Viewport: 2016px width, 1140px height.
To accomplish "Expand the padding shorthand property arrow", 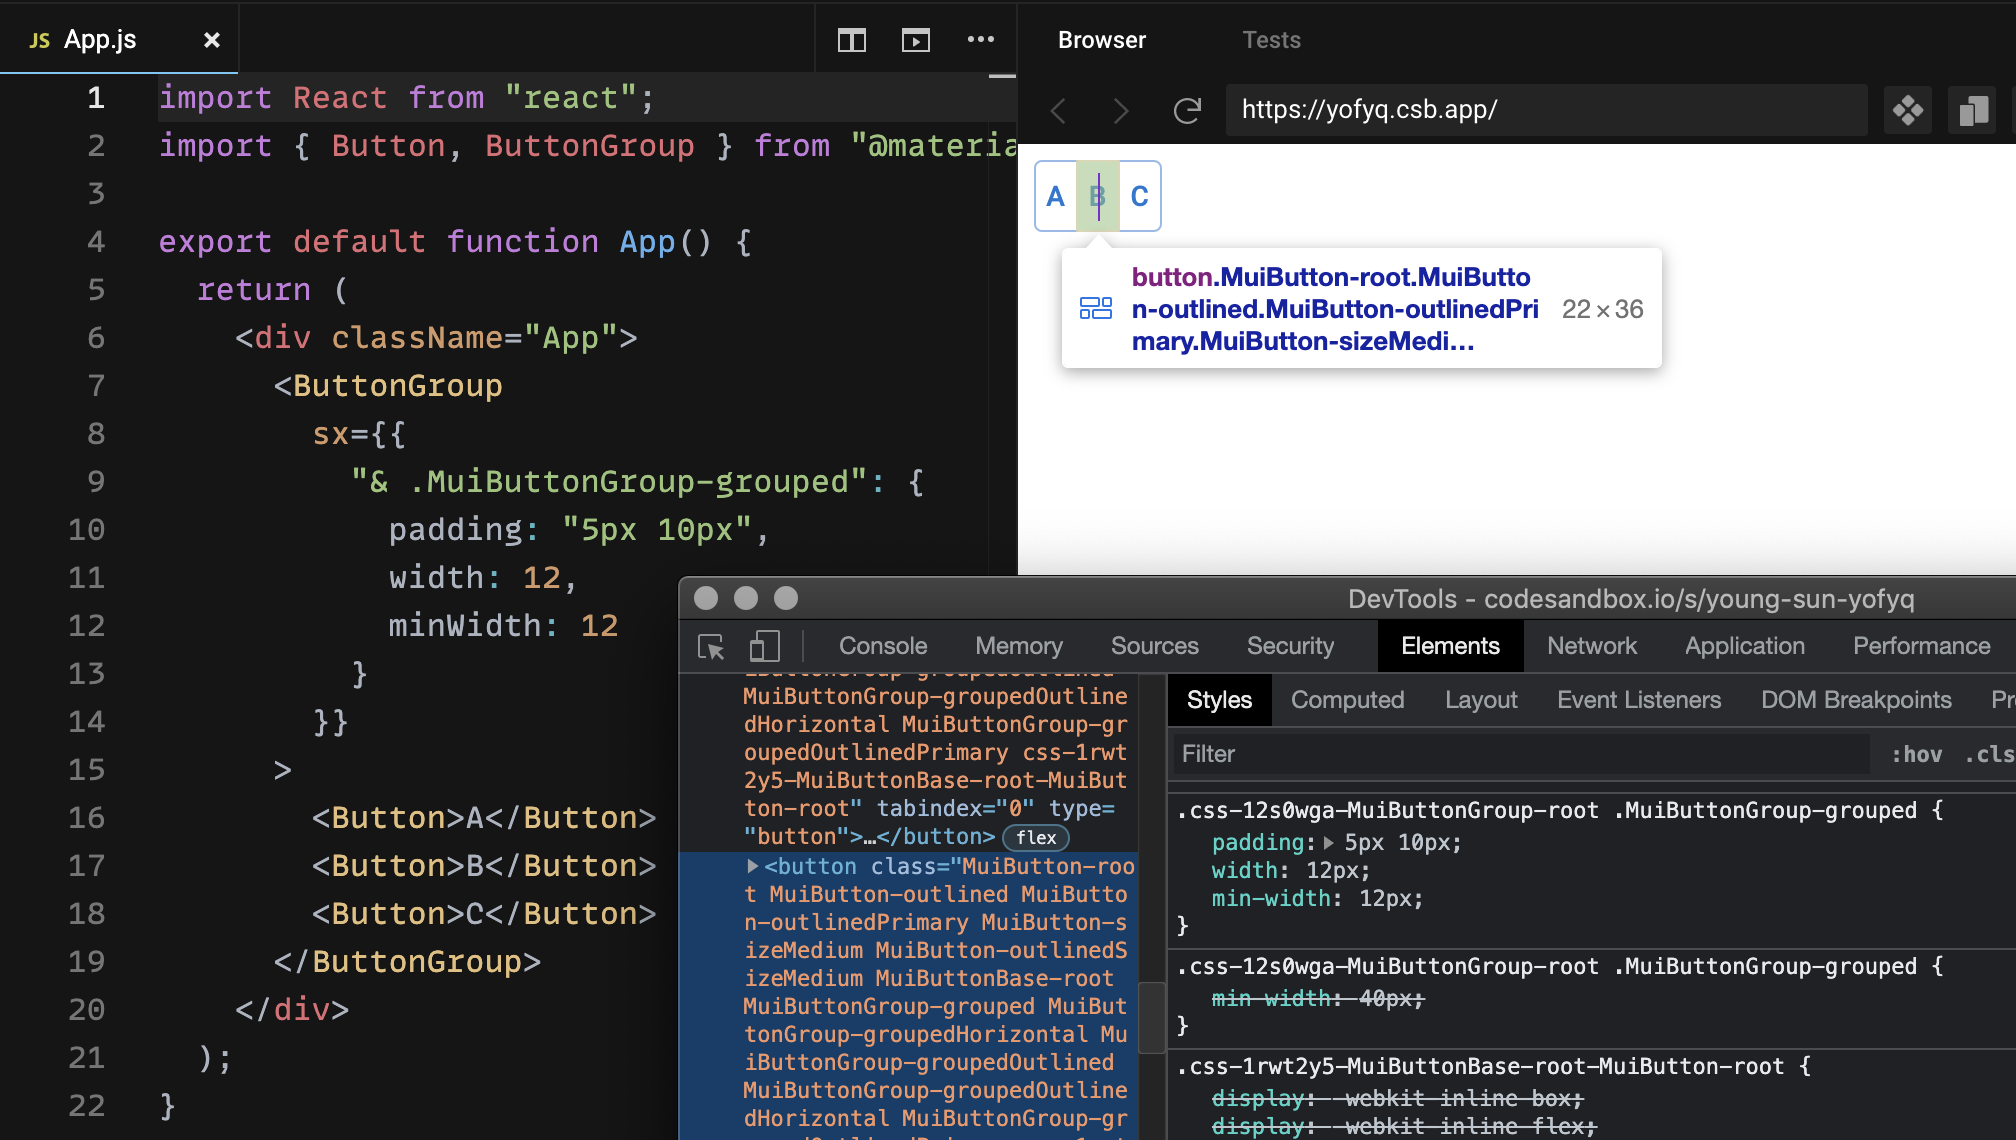I will tap(1330, 843).
